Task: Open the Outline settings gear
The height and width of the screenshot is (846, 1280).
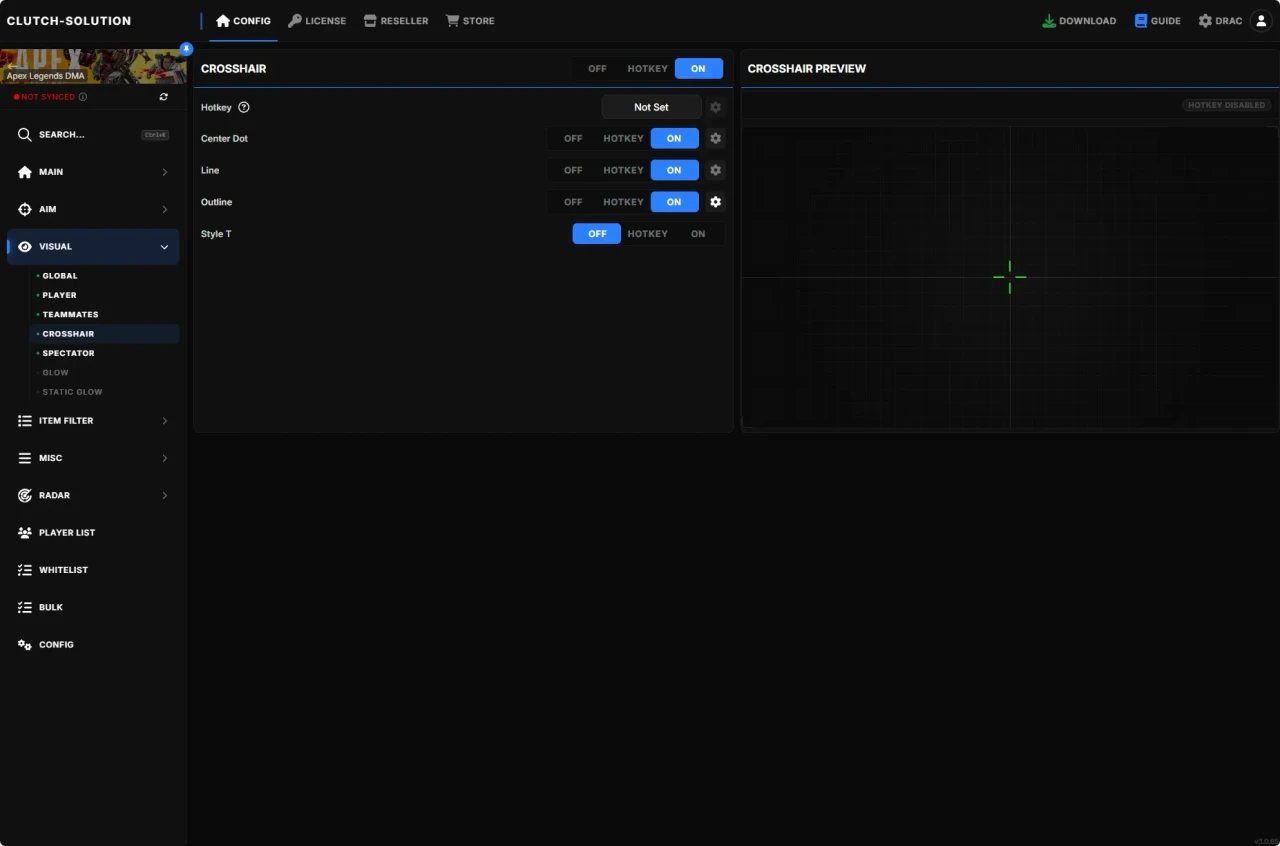Action: point(716,202)
